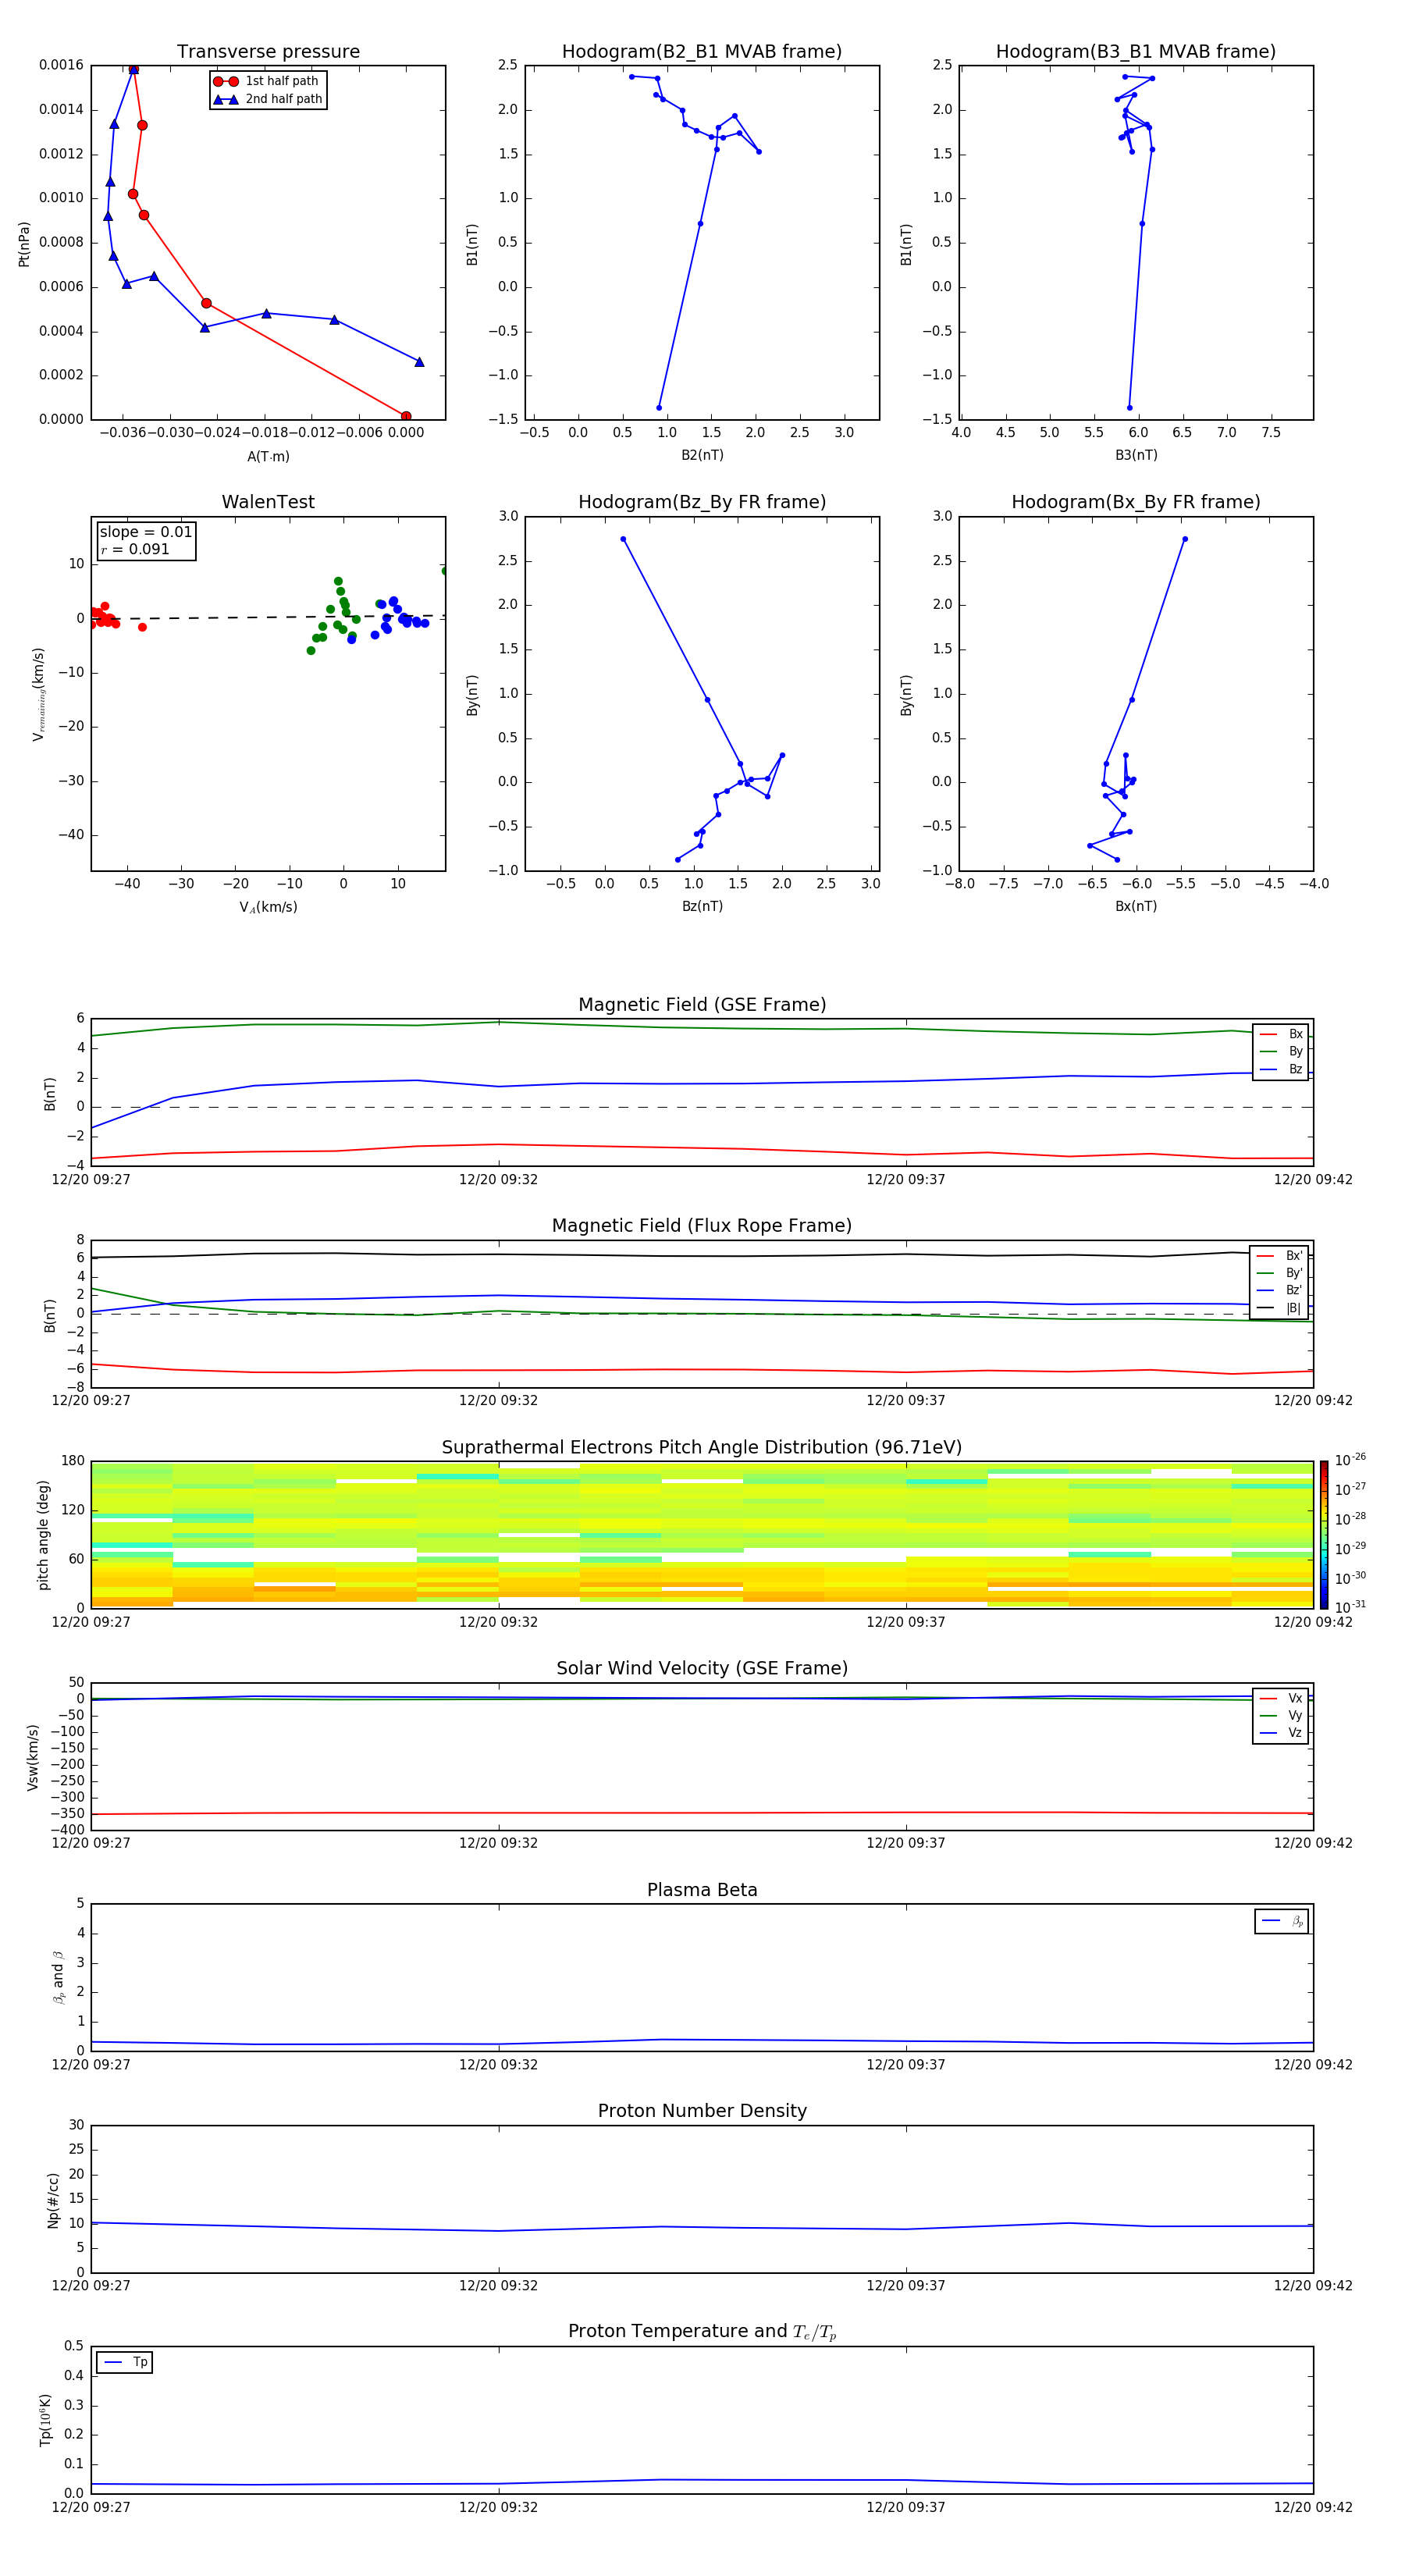Click the topmost point in the Bx_By hodogram
The height and width of the screenshot is (2576, 1405).
[x=1185, y=539]
